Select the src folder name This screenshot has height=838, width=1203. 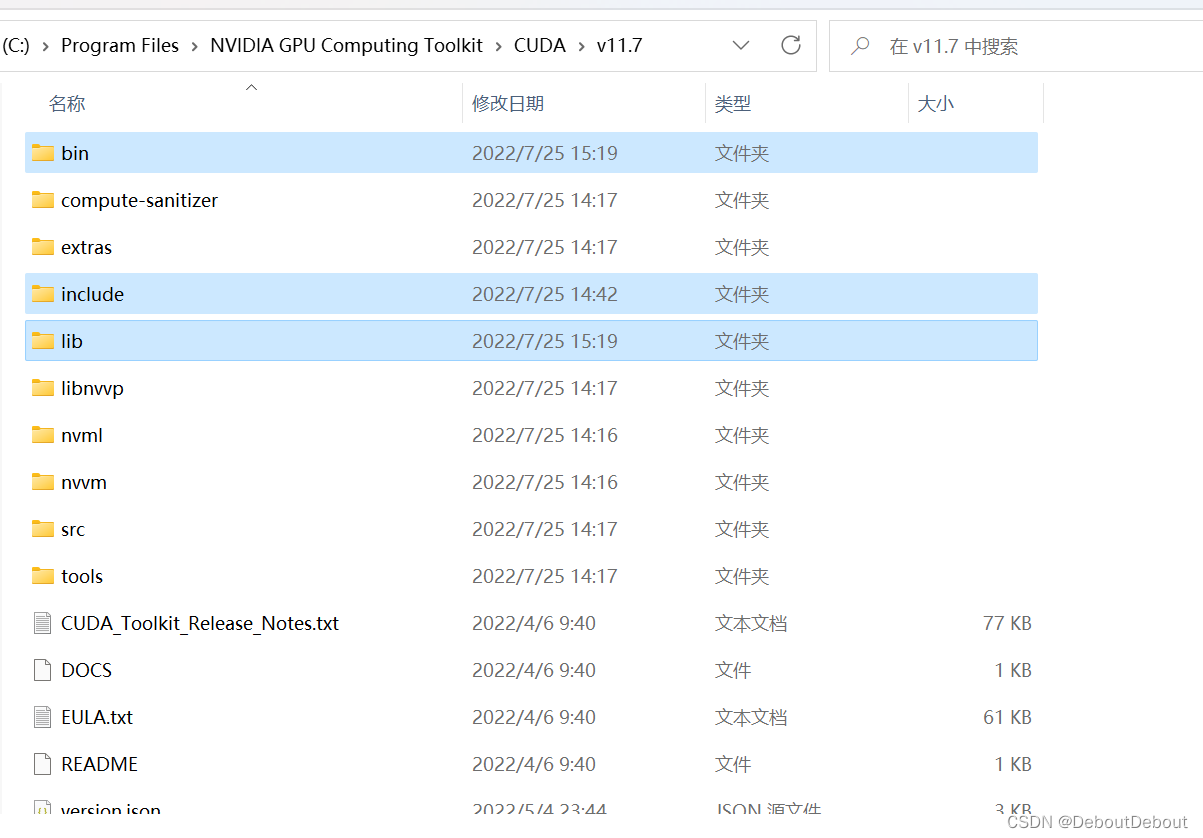pos(73,529)
